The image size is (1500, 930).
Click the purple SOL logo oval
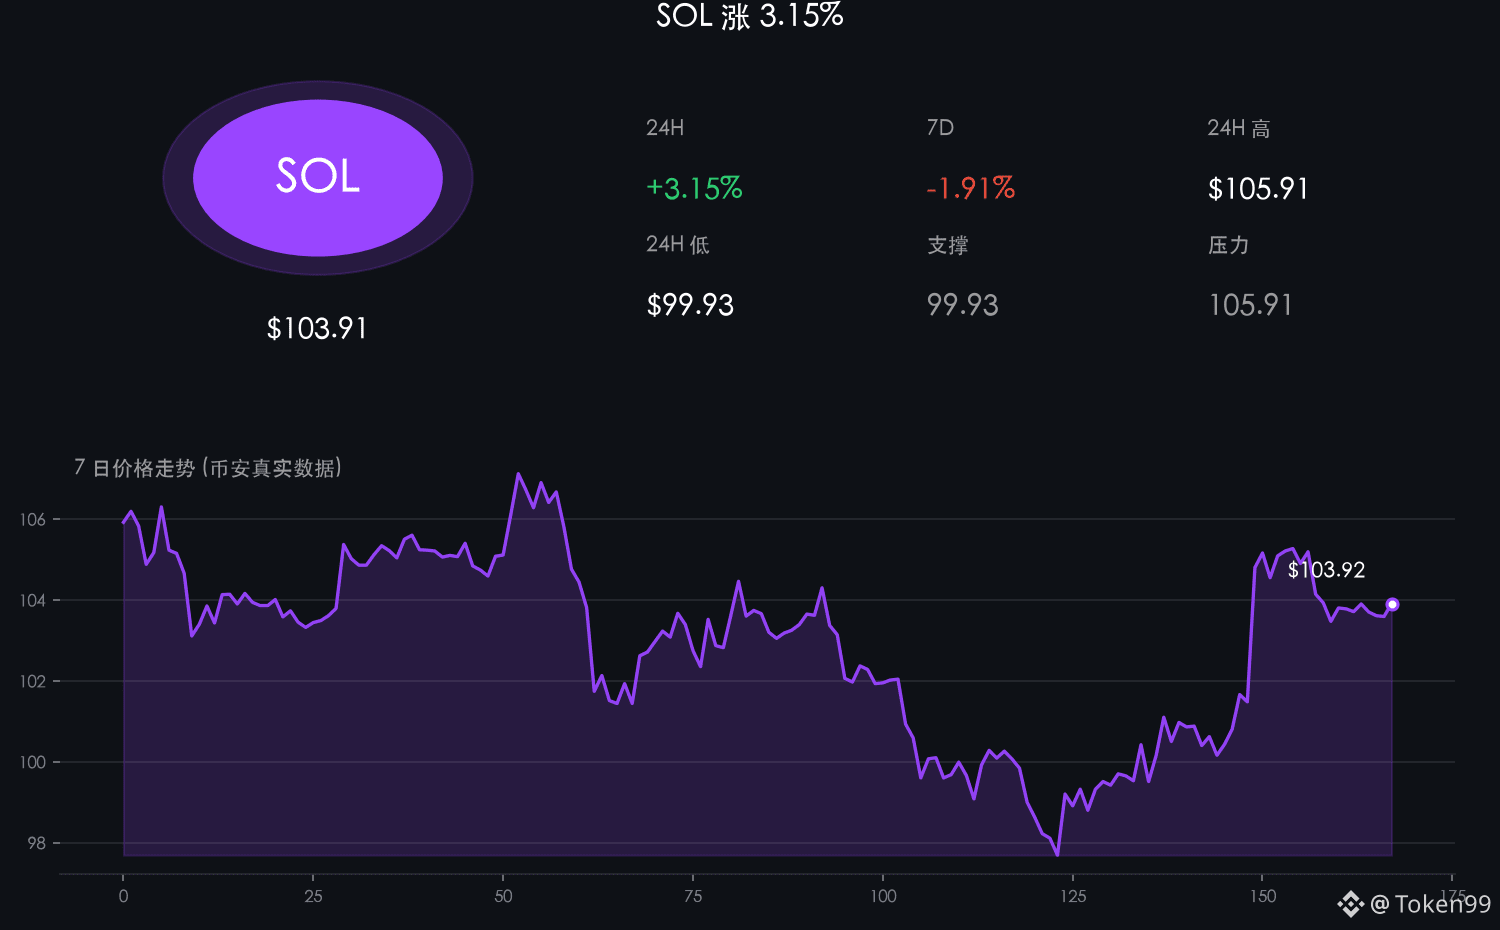click(x=318, y=178)
